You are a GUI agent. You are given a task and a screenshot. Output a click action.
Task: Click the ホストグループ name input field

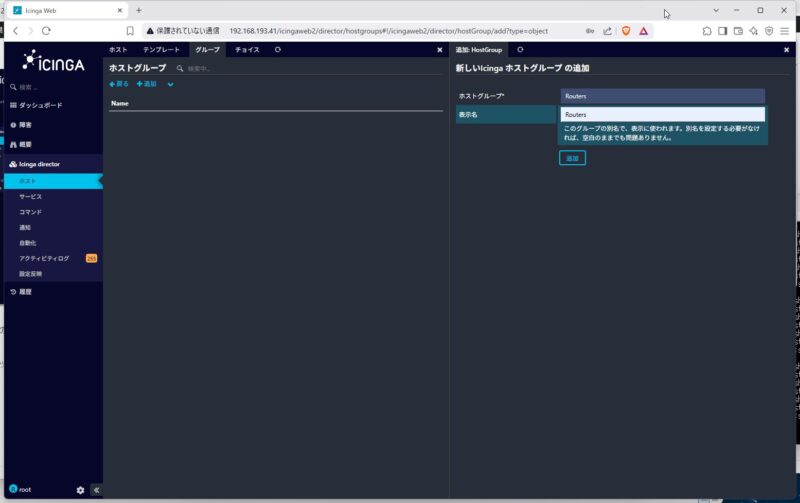662,96
